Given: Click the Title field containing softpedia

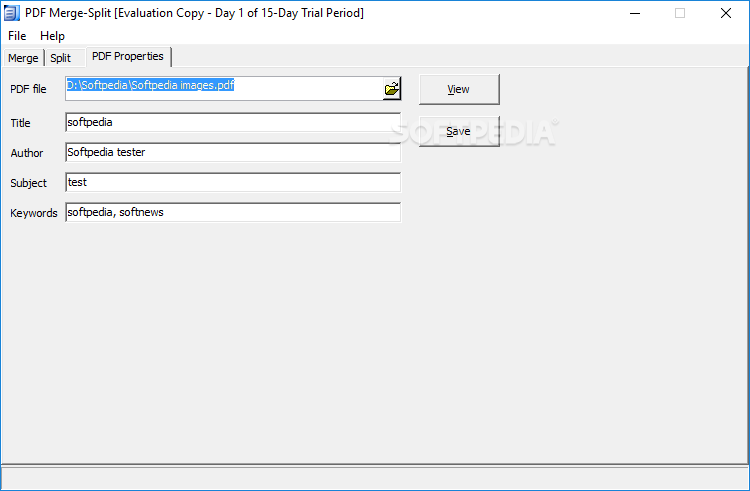Looking at the screenshot, I should [x=233, y=122].
